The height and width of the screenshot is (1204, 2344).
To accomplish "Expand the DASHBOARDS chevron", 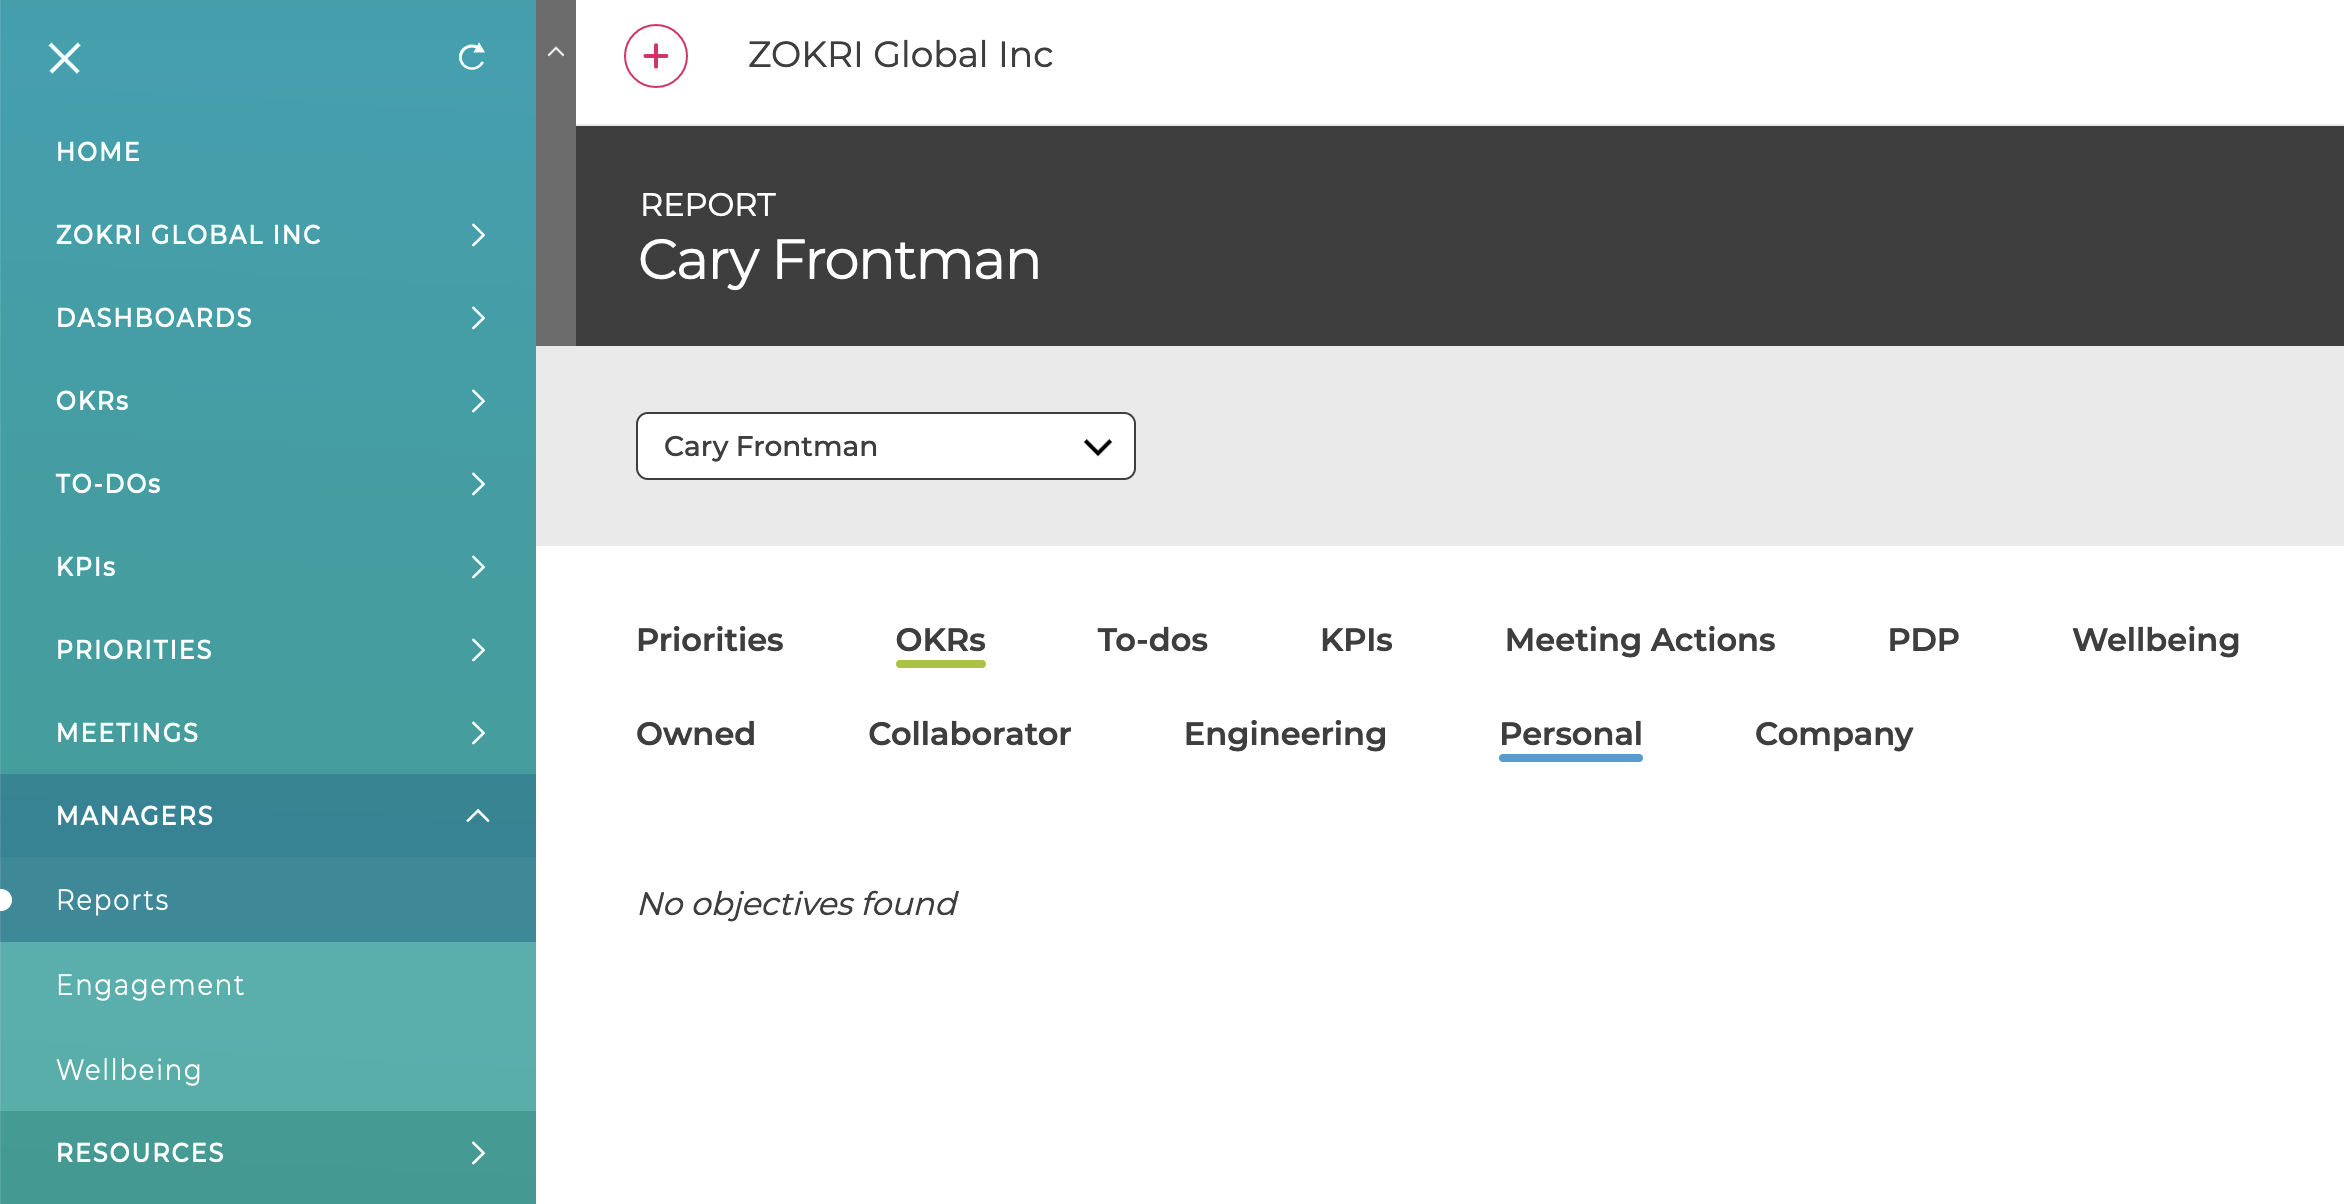I will (478, 318).
